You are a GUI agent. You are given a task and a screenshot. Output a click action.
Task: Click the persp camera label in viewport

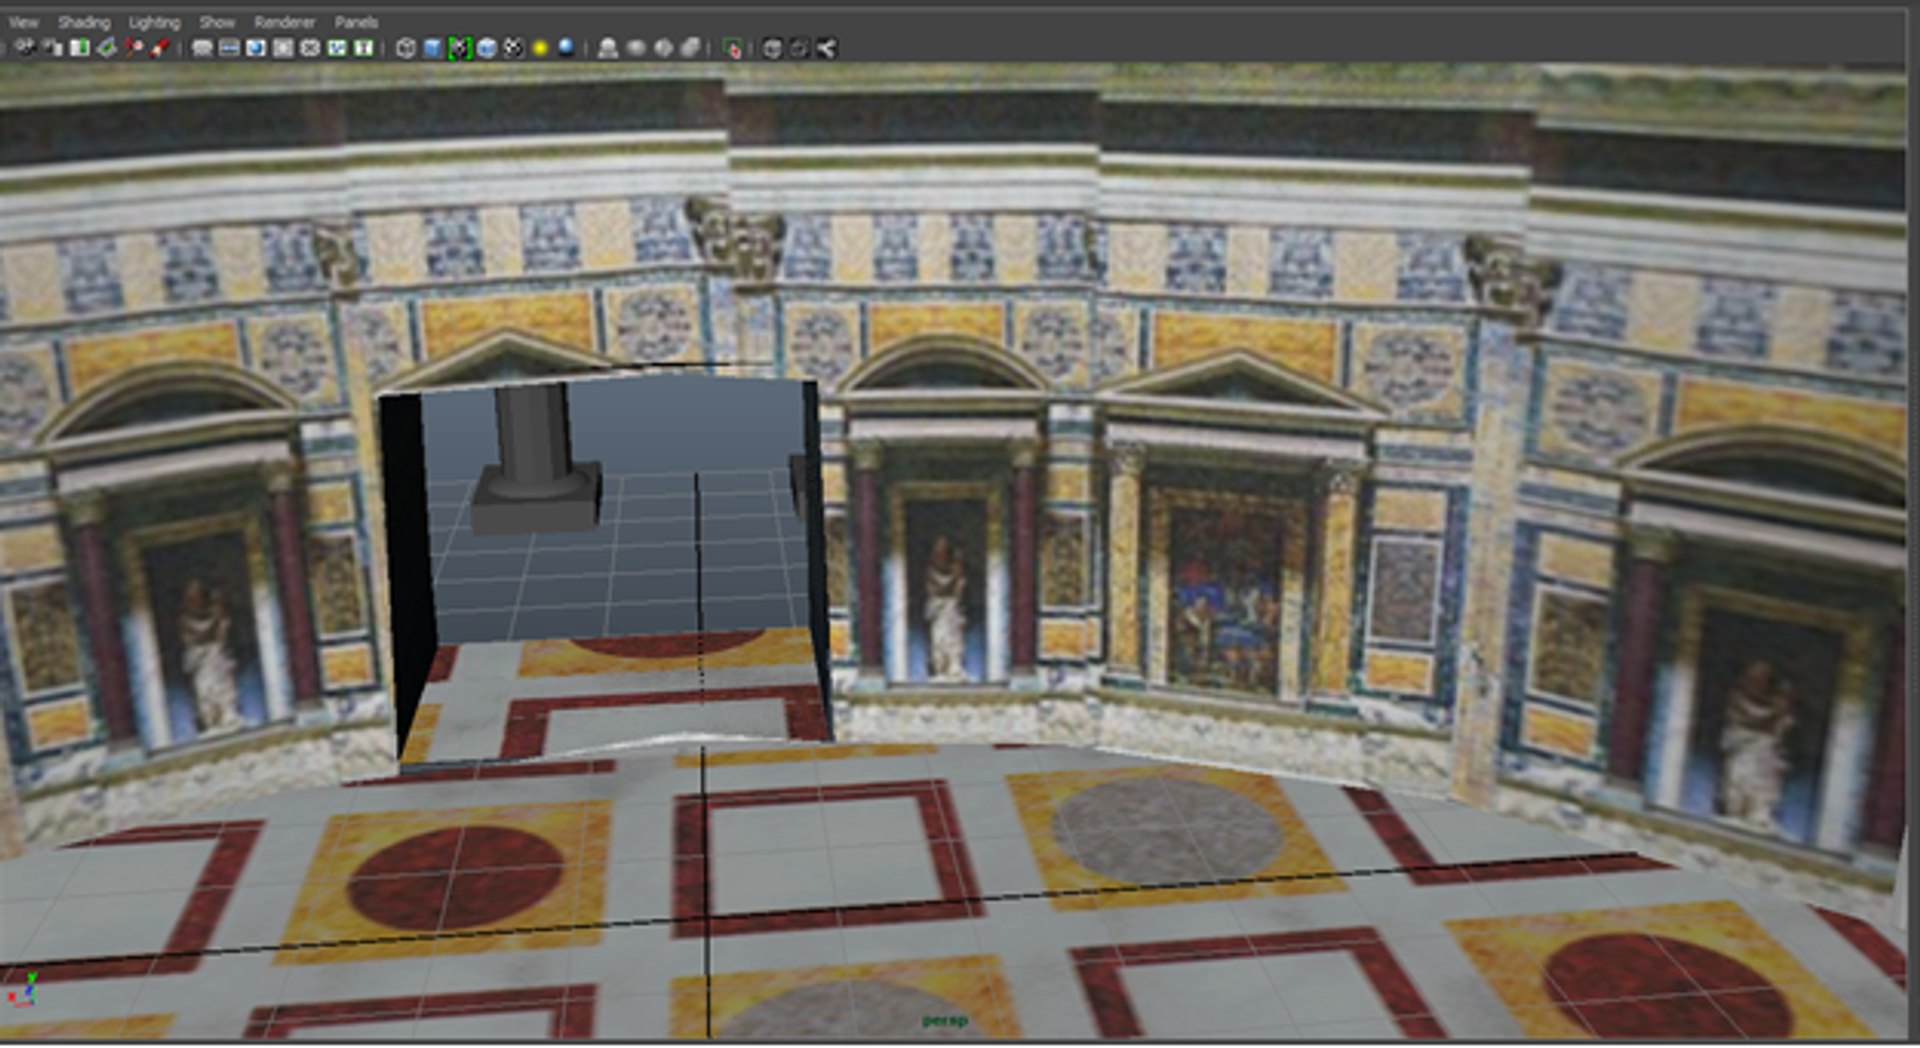pos(944,1020)
